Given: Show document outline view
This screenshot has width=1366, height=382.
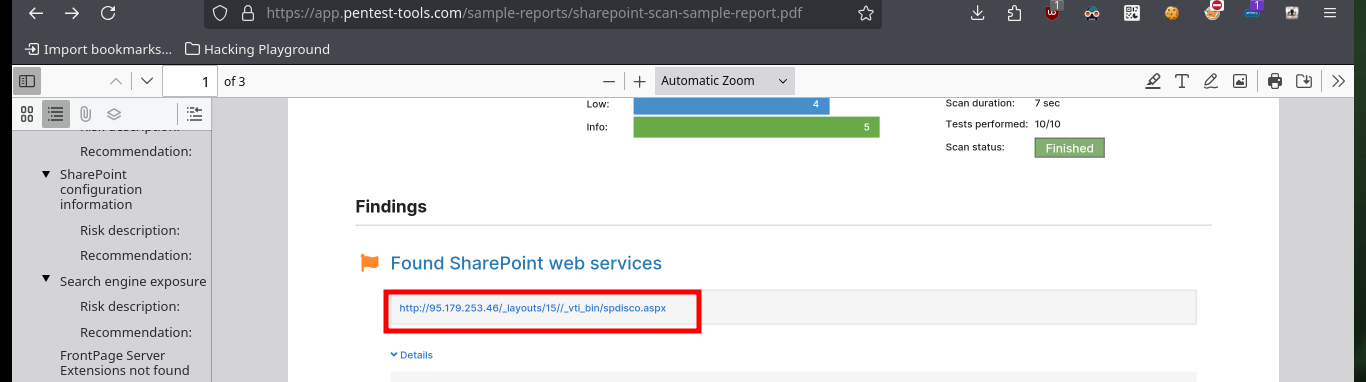Looking at the screenshot, I should pyautogui.click(x=56, y=114).
